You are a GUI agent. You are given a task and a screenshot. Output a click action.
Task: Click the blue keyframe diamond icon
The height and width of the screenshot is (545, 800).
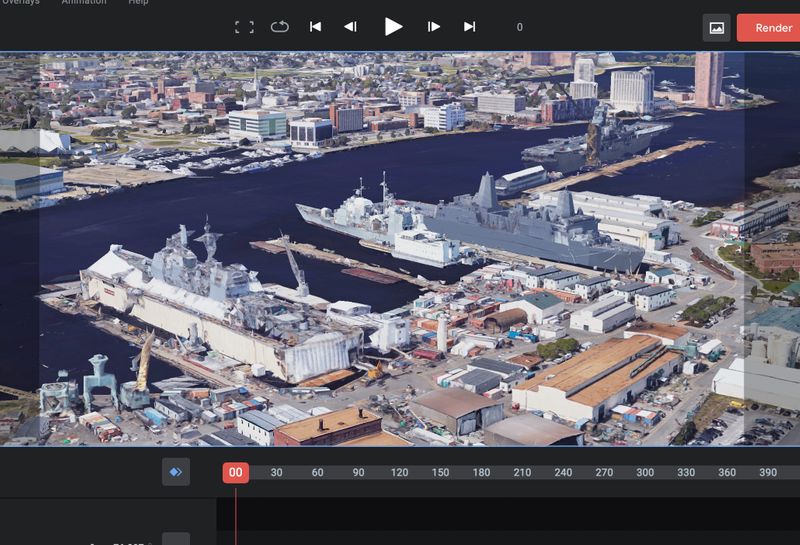176,472
